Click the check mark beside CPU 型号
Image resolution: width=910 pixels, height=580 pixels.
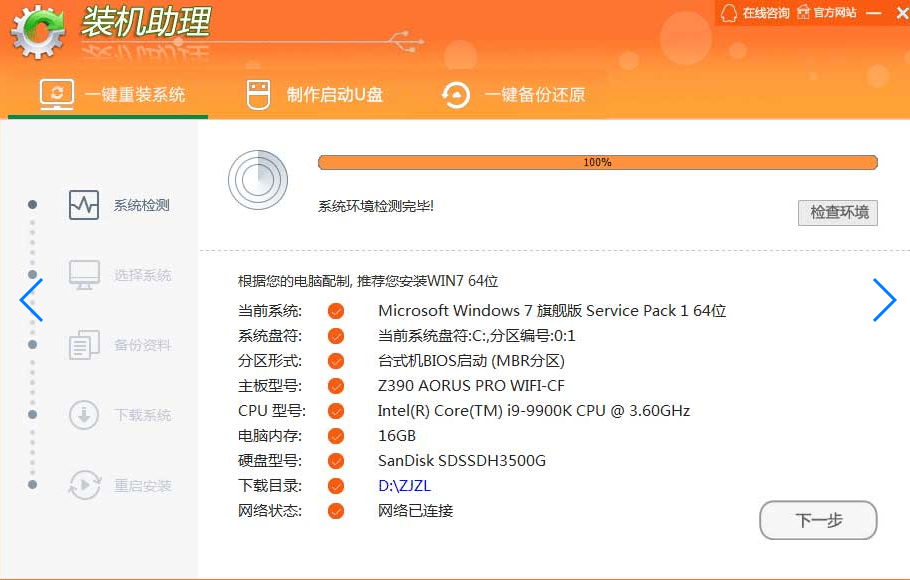click(x=336, y=411)
